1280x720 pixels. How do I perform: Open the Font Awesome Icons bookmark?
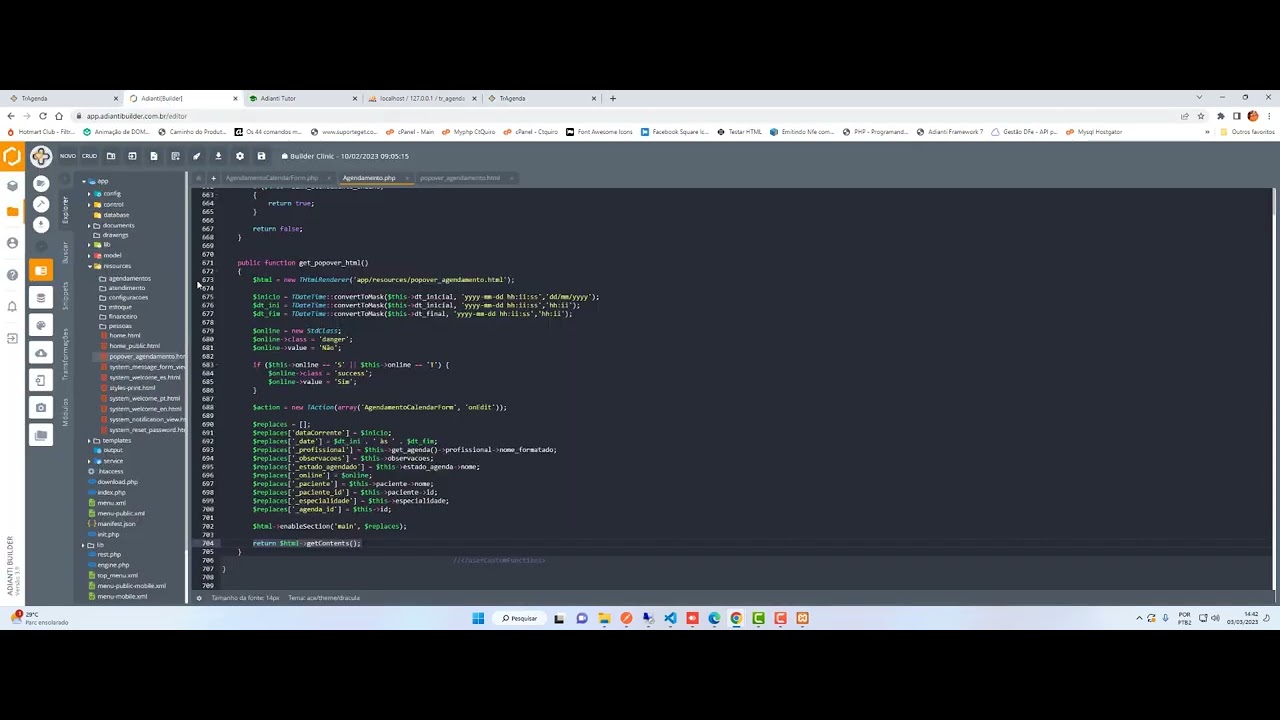click(x=600, y=132)
